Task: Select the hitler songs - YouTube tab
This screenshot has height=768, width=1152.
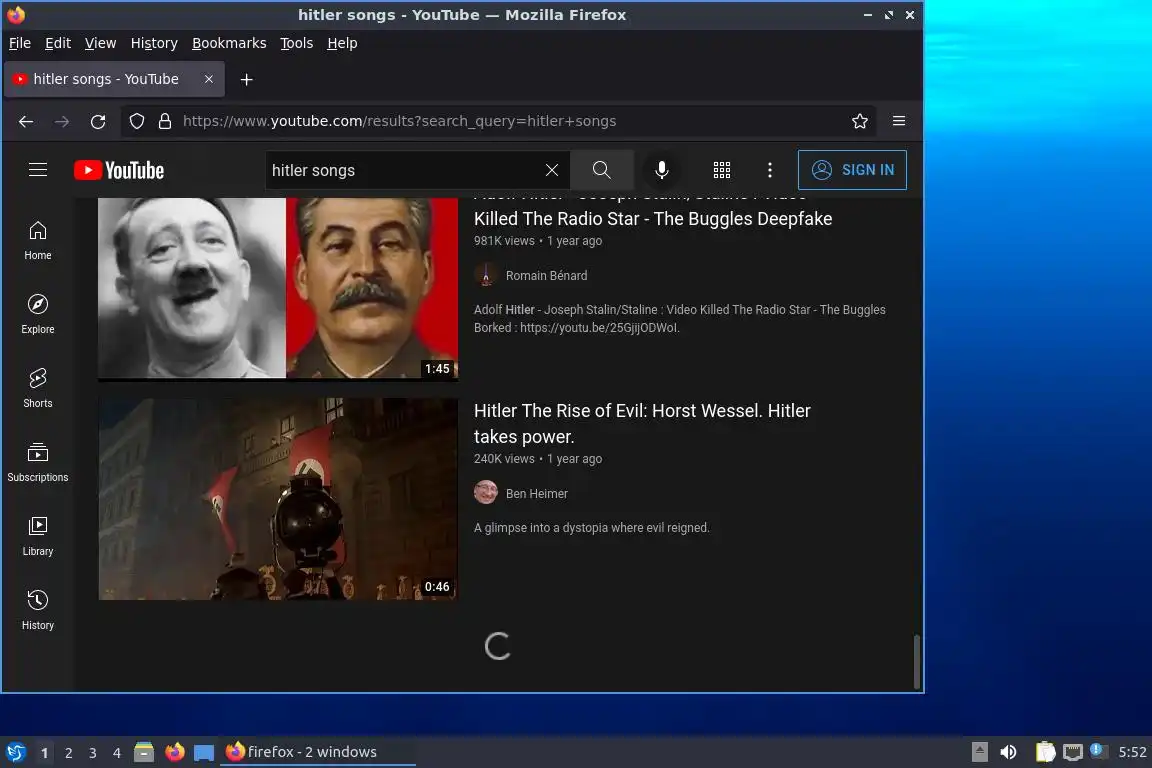Action: (x=114, y=79)
